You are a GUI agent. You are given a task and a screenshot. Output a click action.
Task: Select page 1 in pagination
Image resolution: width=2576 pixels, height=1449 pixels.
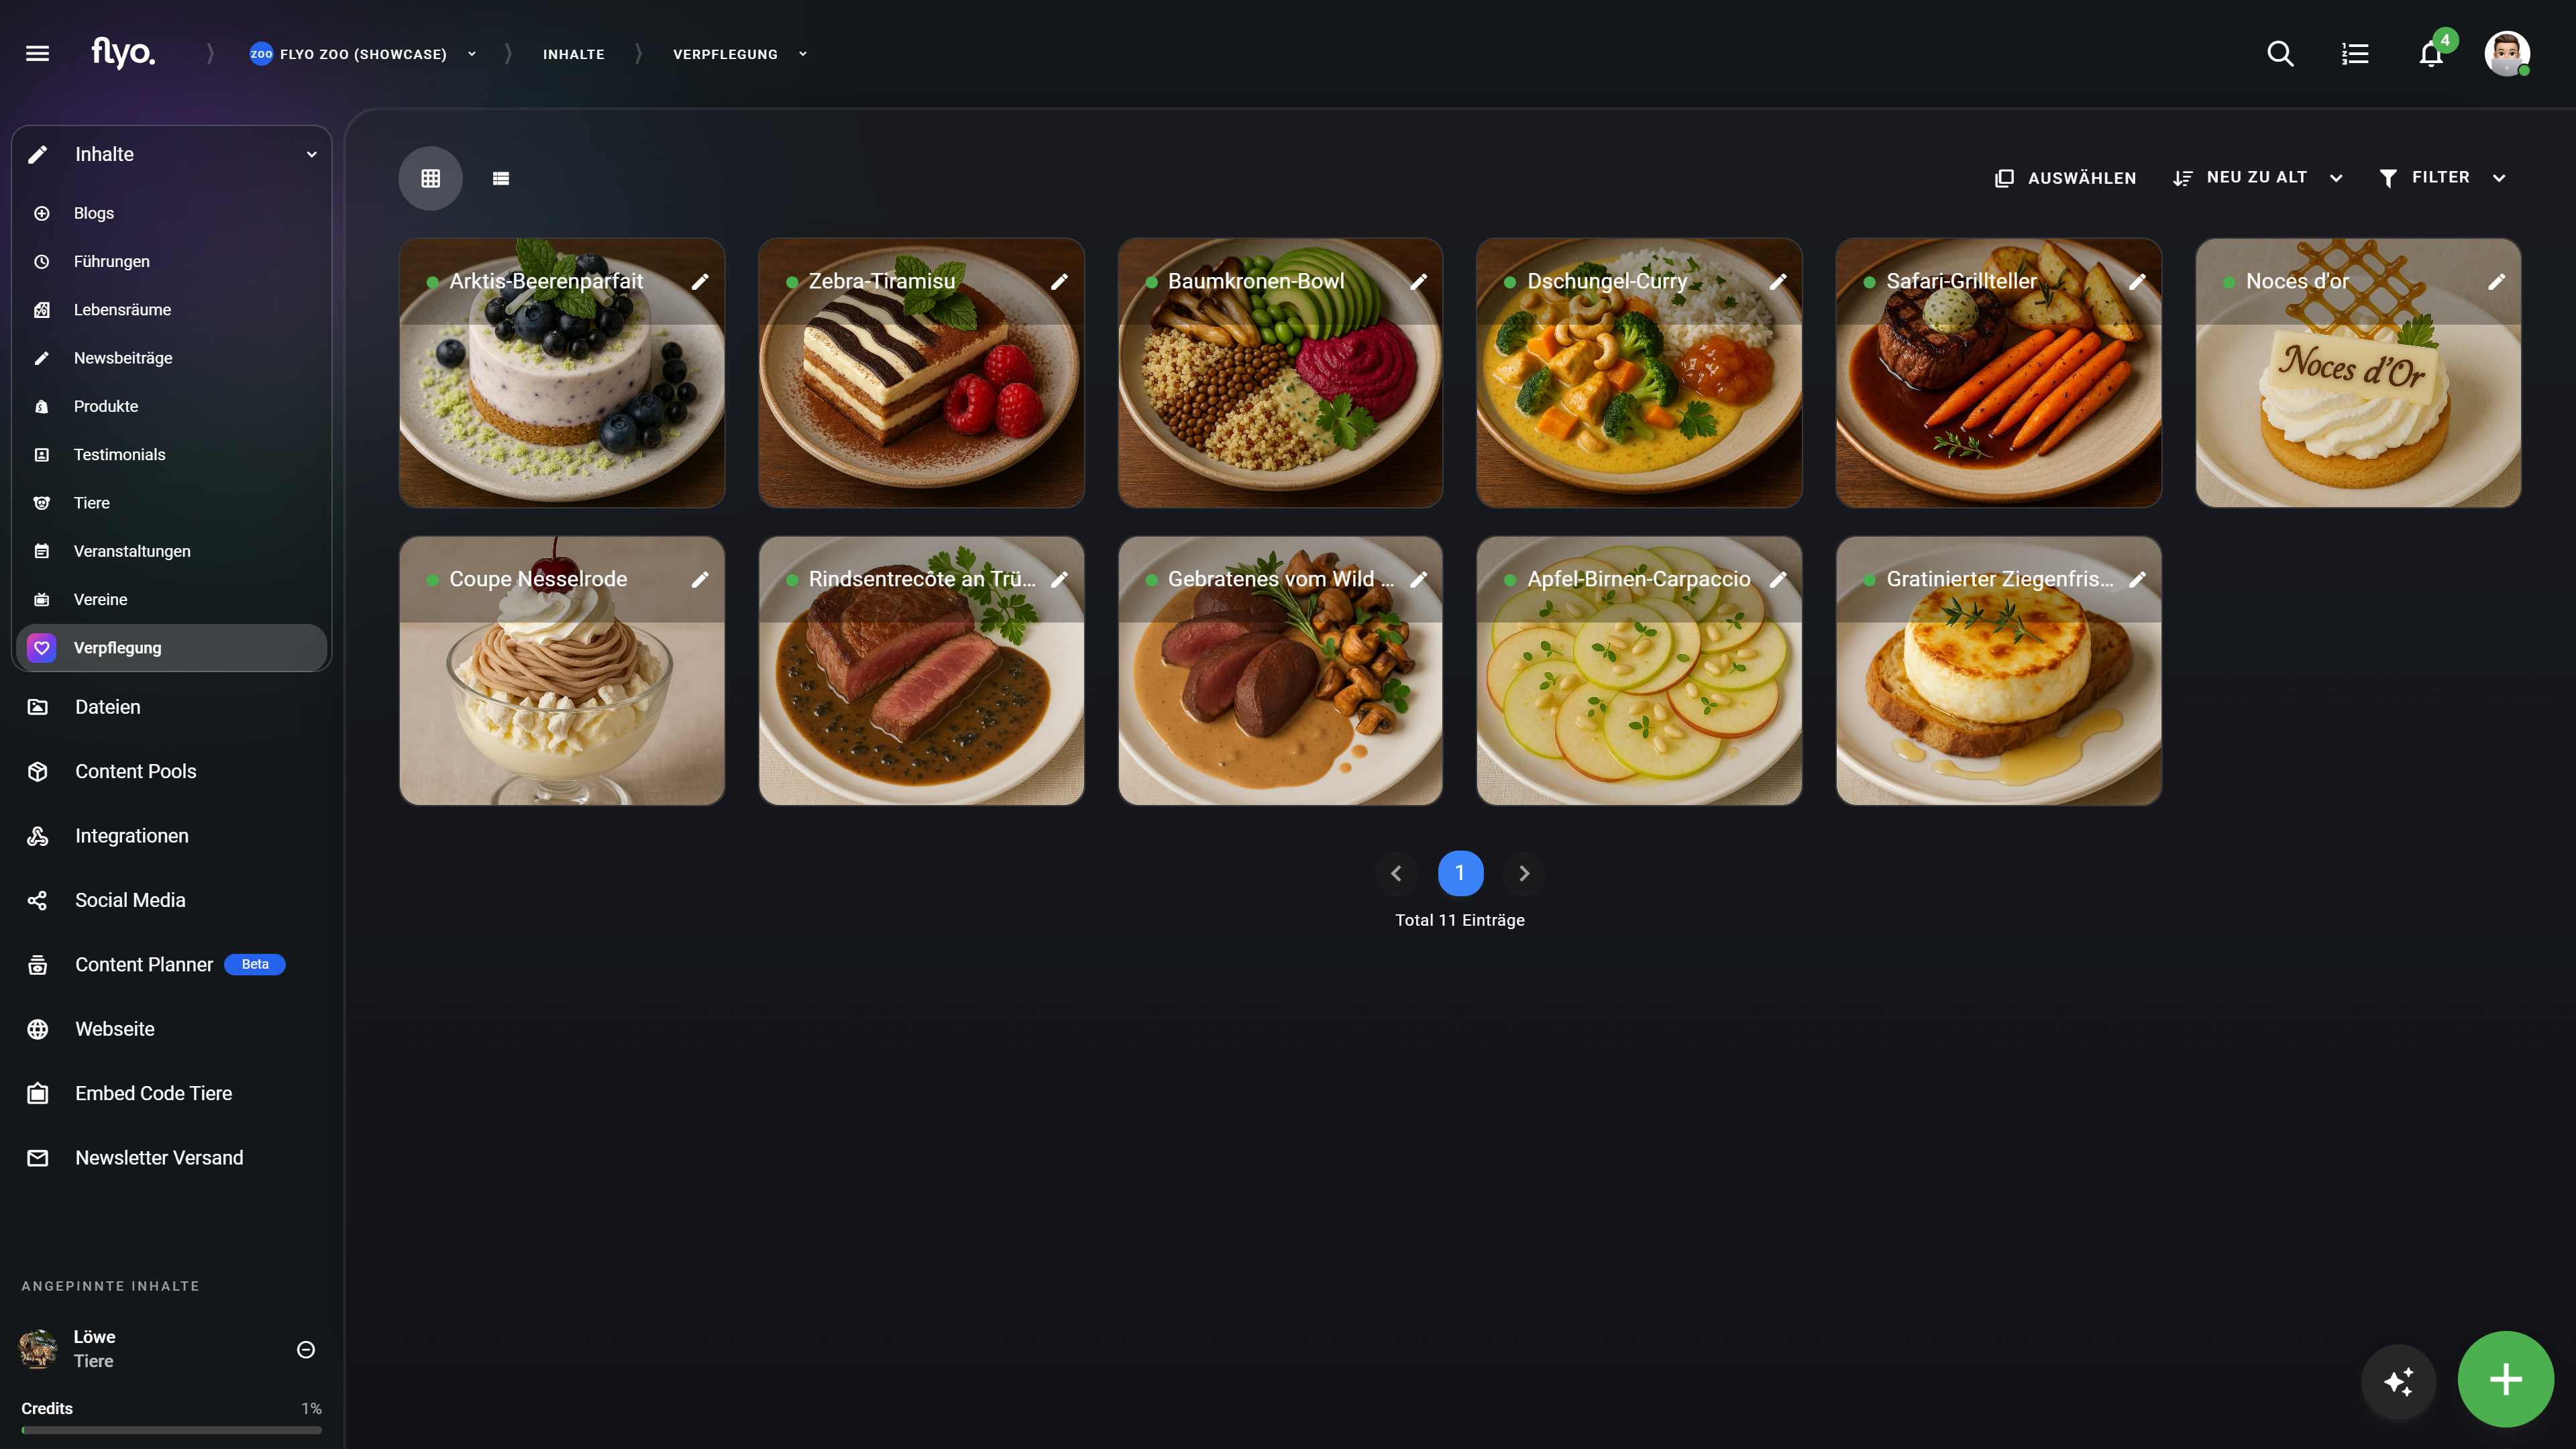1460,873
